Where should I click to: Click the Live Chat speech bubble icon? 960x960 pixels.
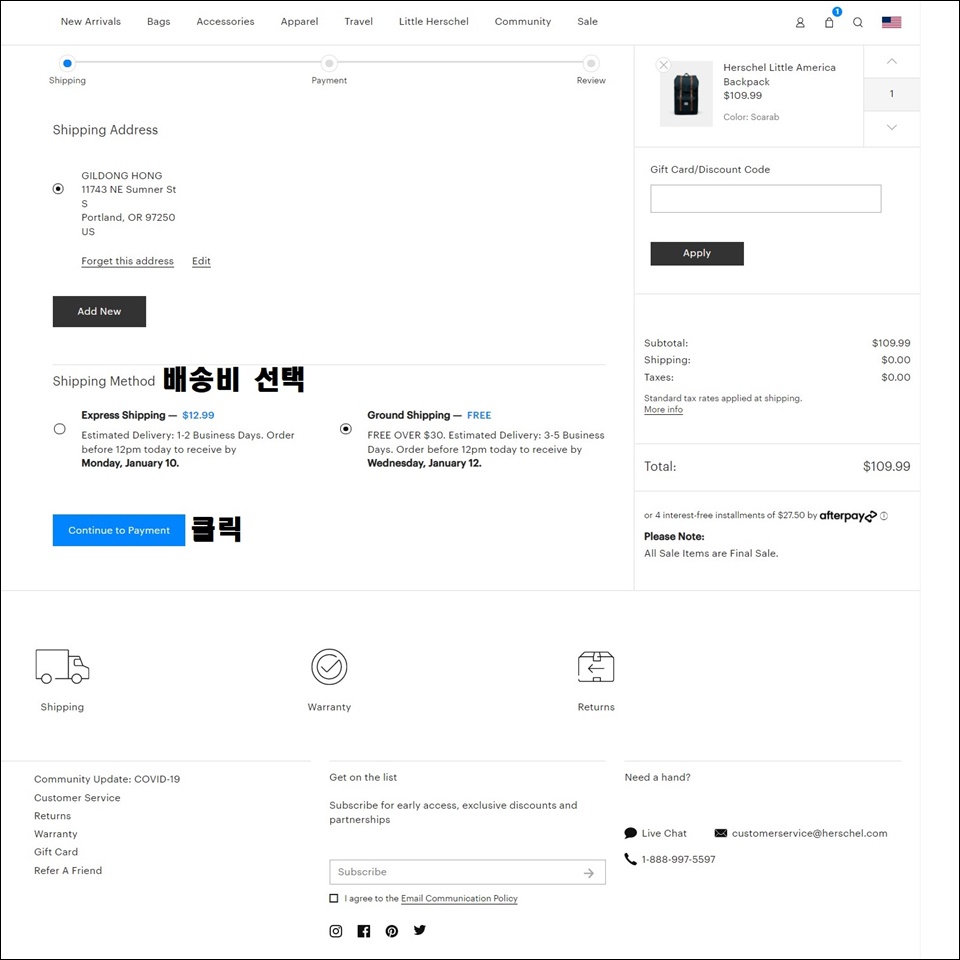630,833
